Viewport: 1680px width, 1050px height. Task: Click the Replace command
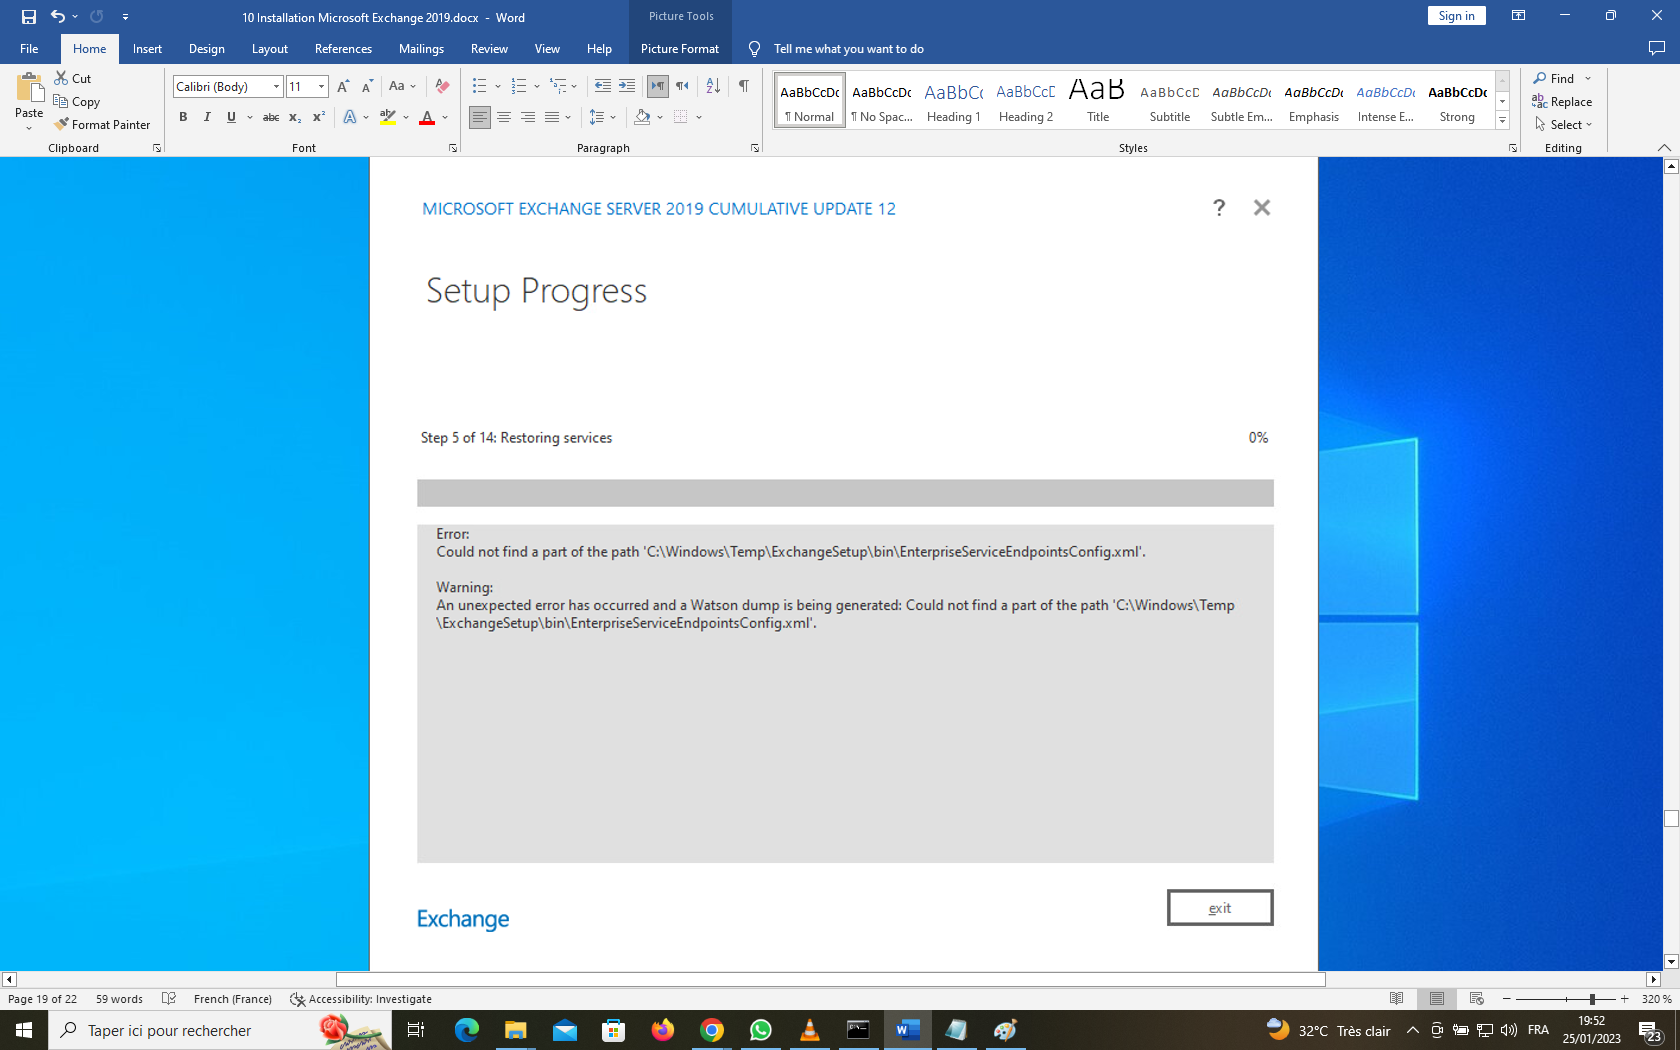(1562, 101)
